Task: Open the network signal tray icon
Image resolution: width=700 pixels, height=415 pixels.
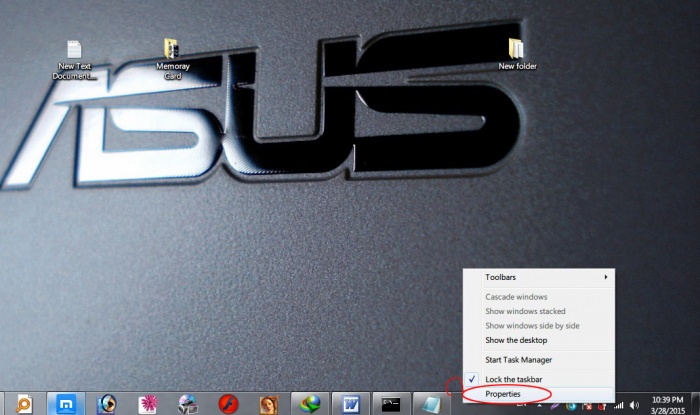Action: click(618, 406)
